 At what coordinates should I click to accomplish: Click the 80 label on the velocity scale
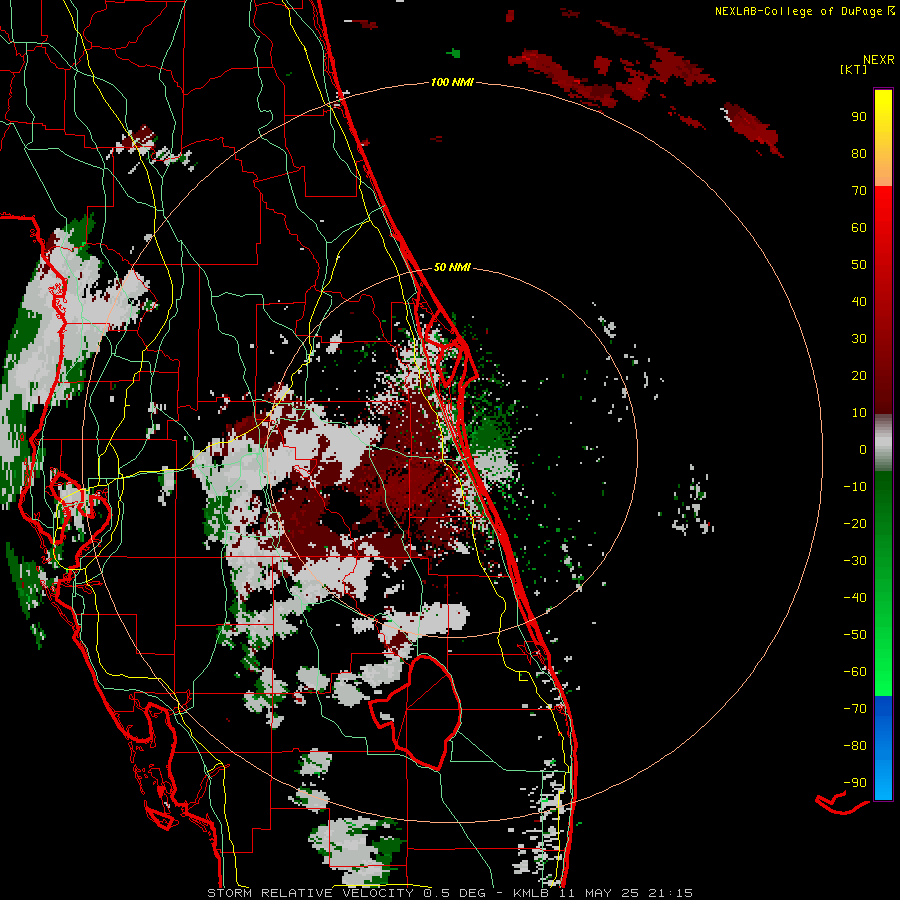(859, 153)
